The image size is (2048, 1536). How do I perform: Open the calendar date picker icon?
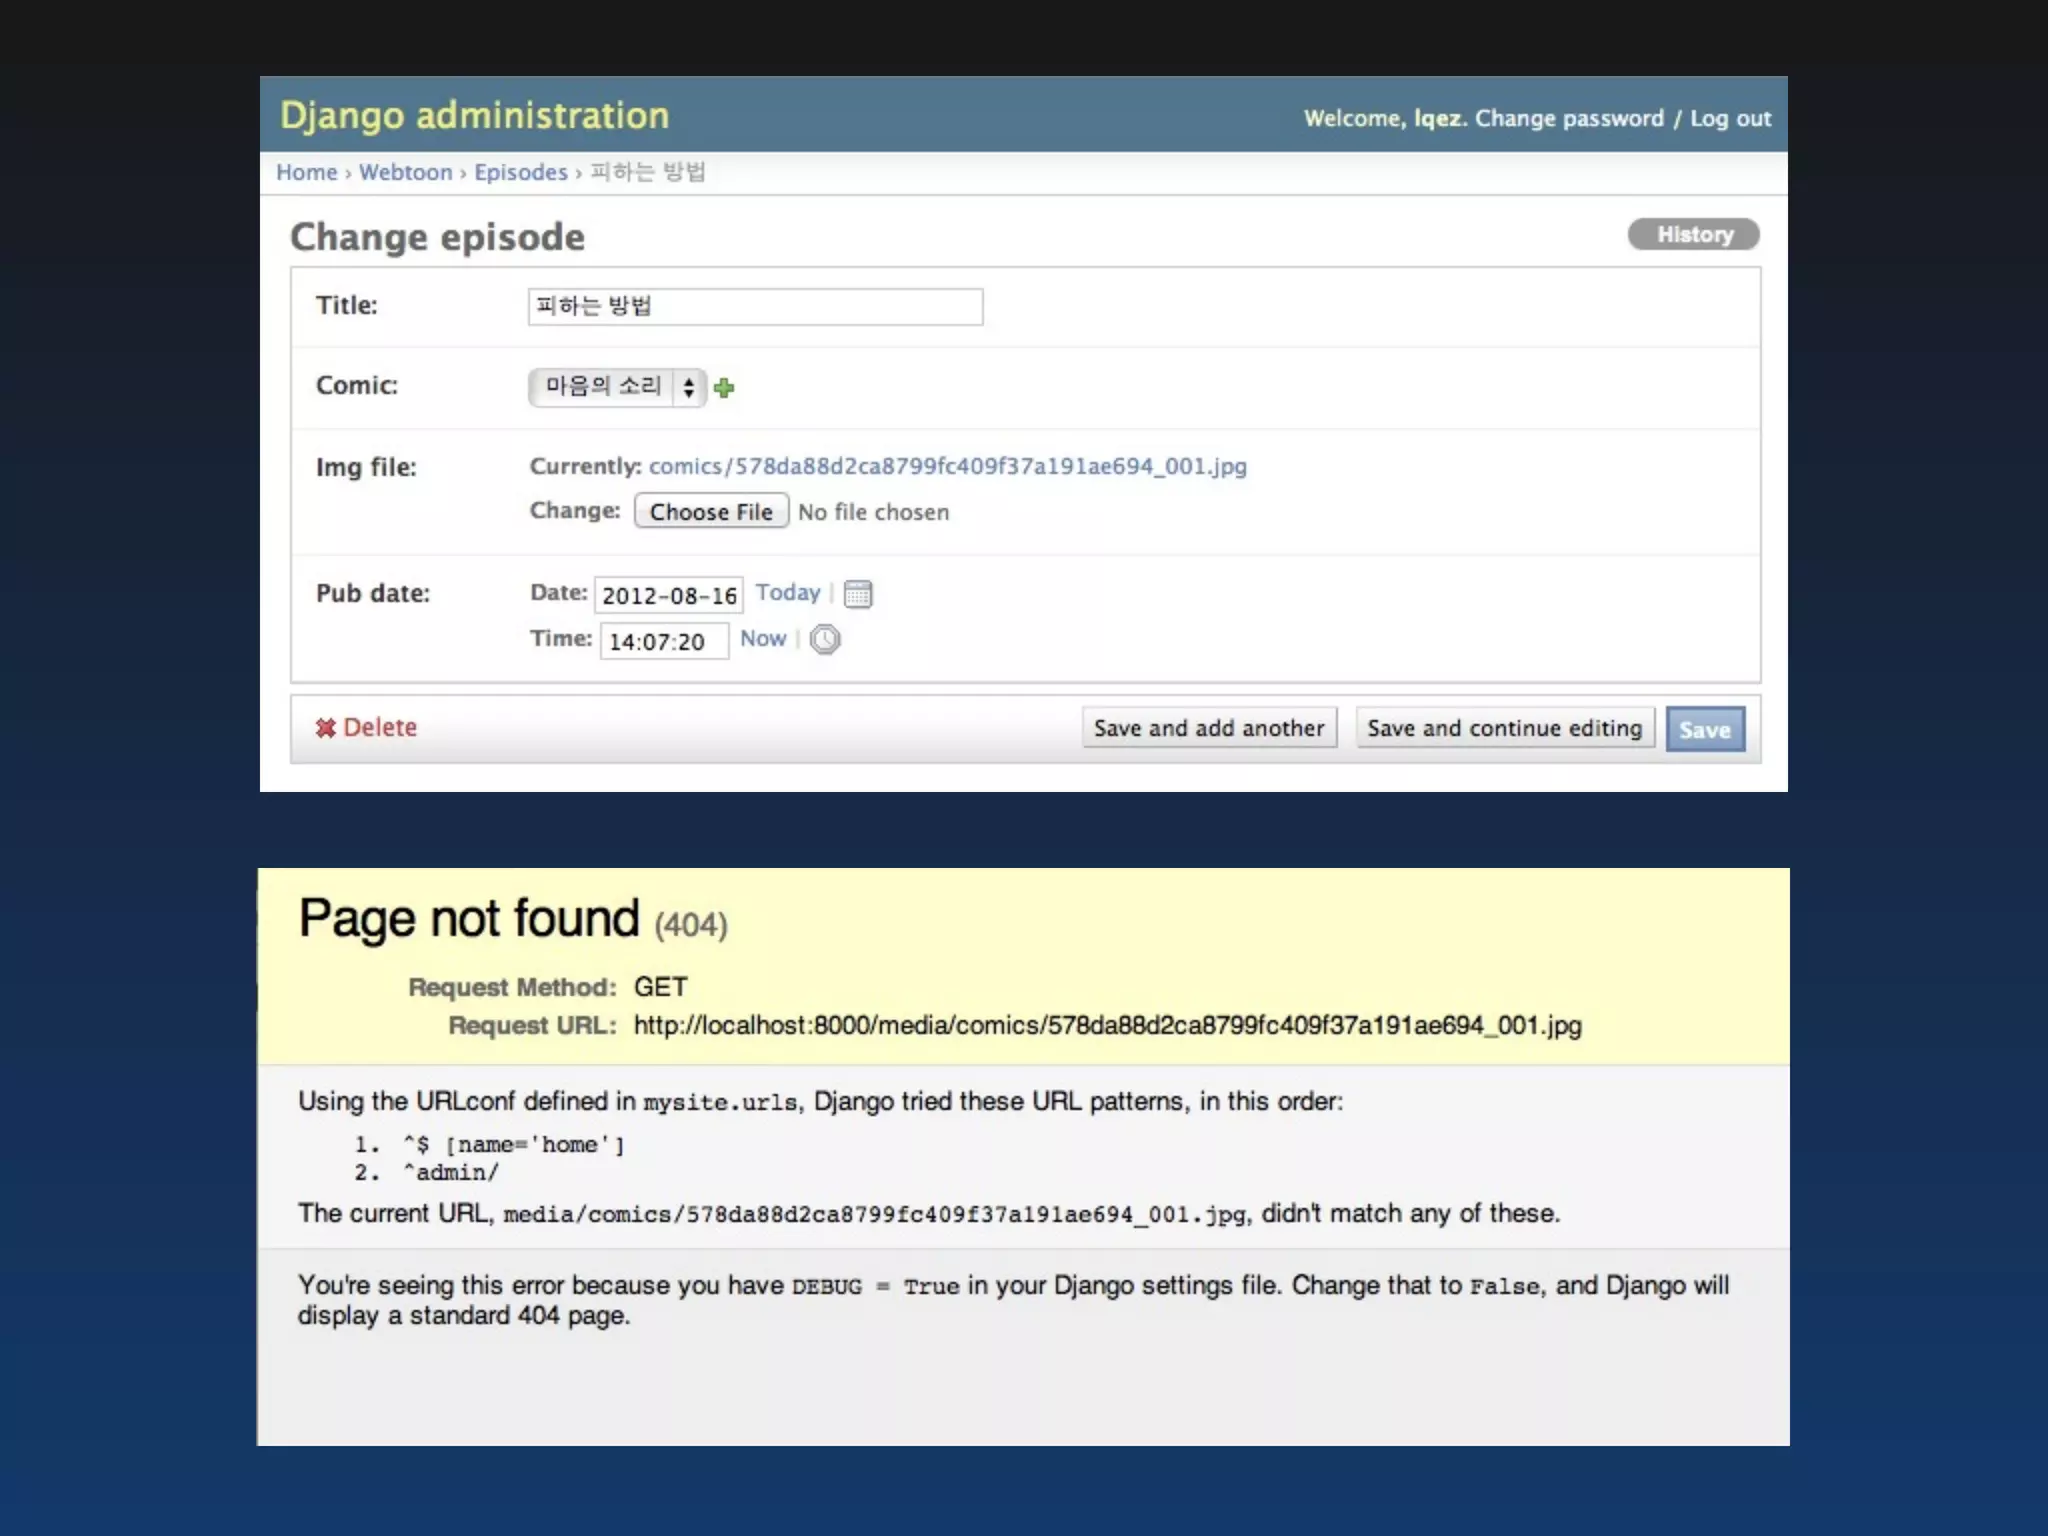[x=858, y=594]
